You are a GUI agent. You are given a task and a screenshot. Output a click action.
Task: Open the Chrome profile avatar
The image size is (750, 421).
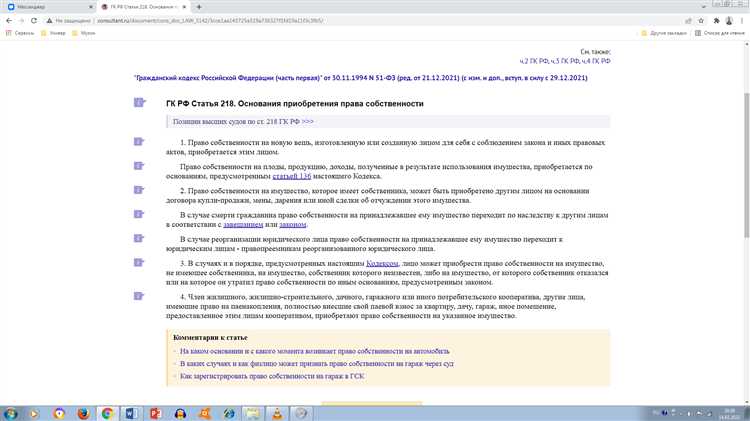coord(729,21)
